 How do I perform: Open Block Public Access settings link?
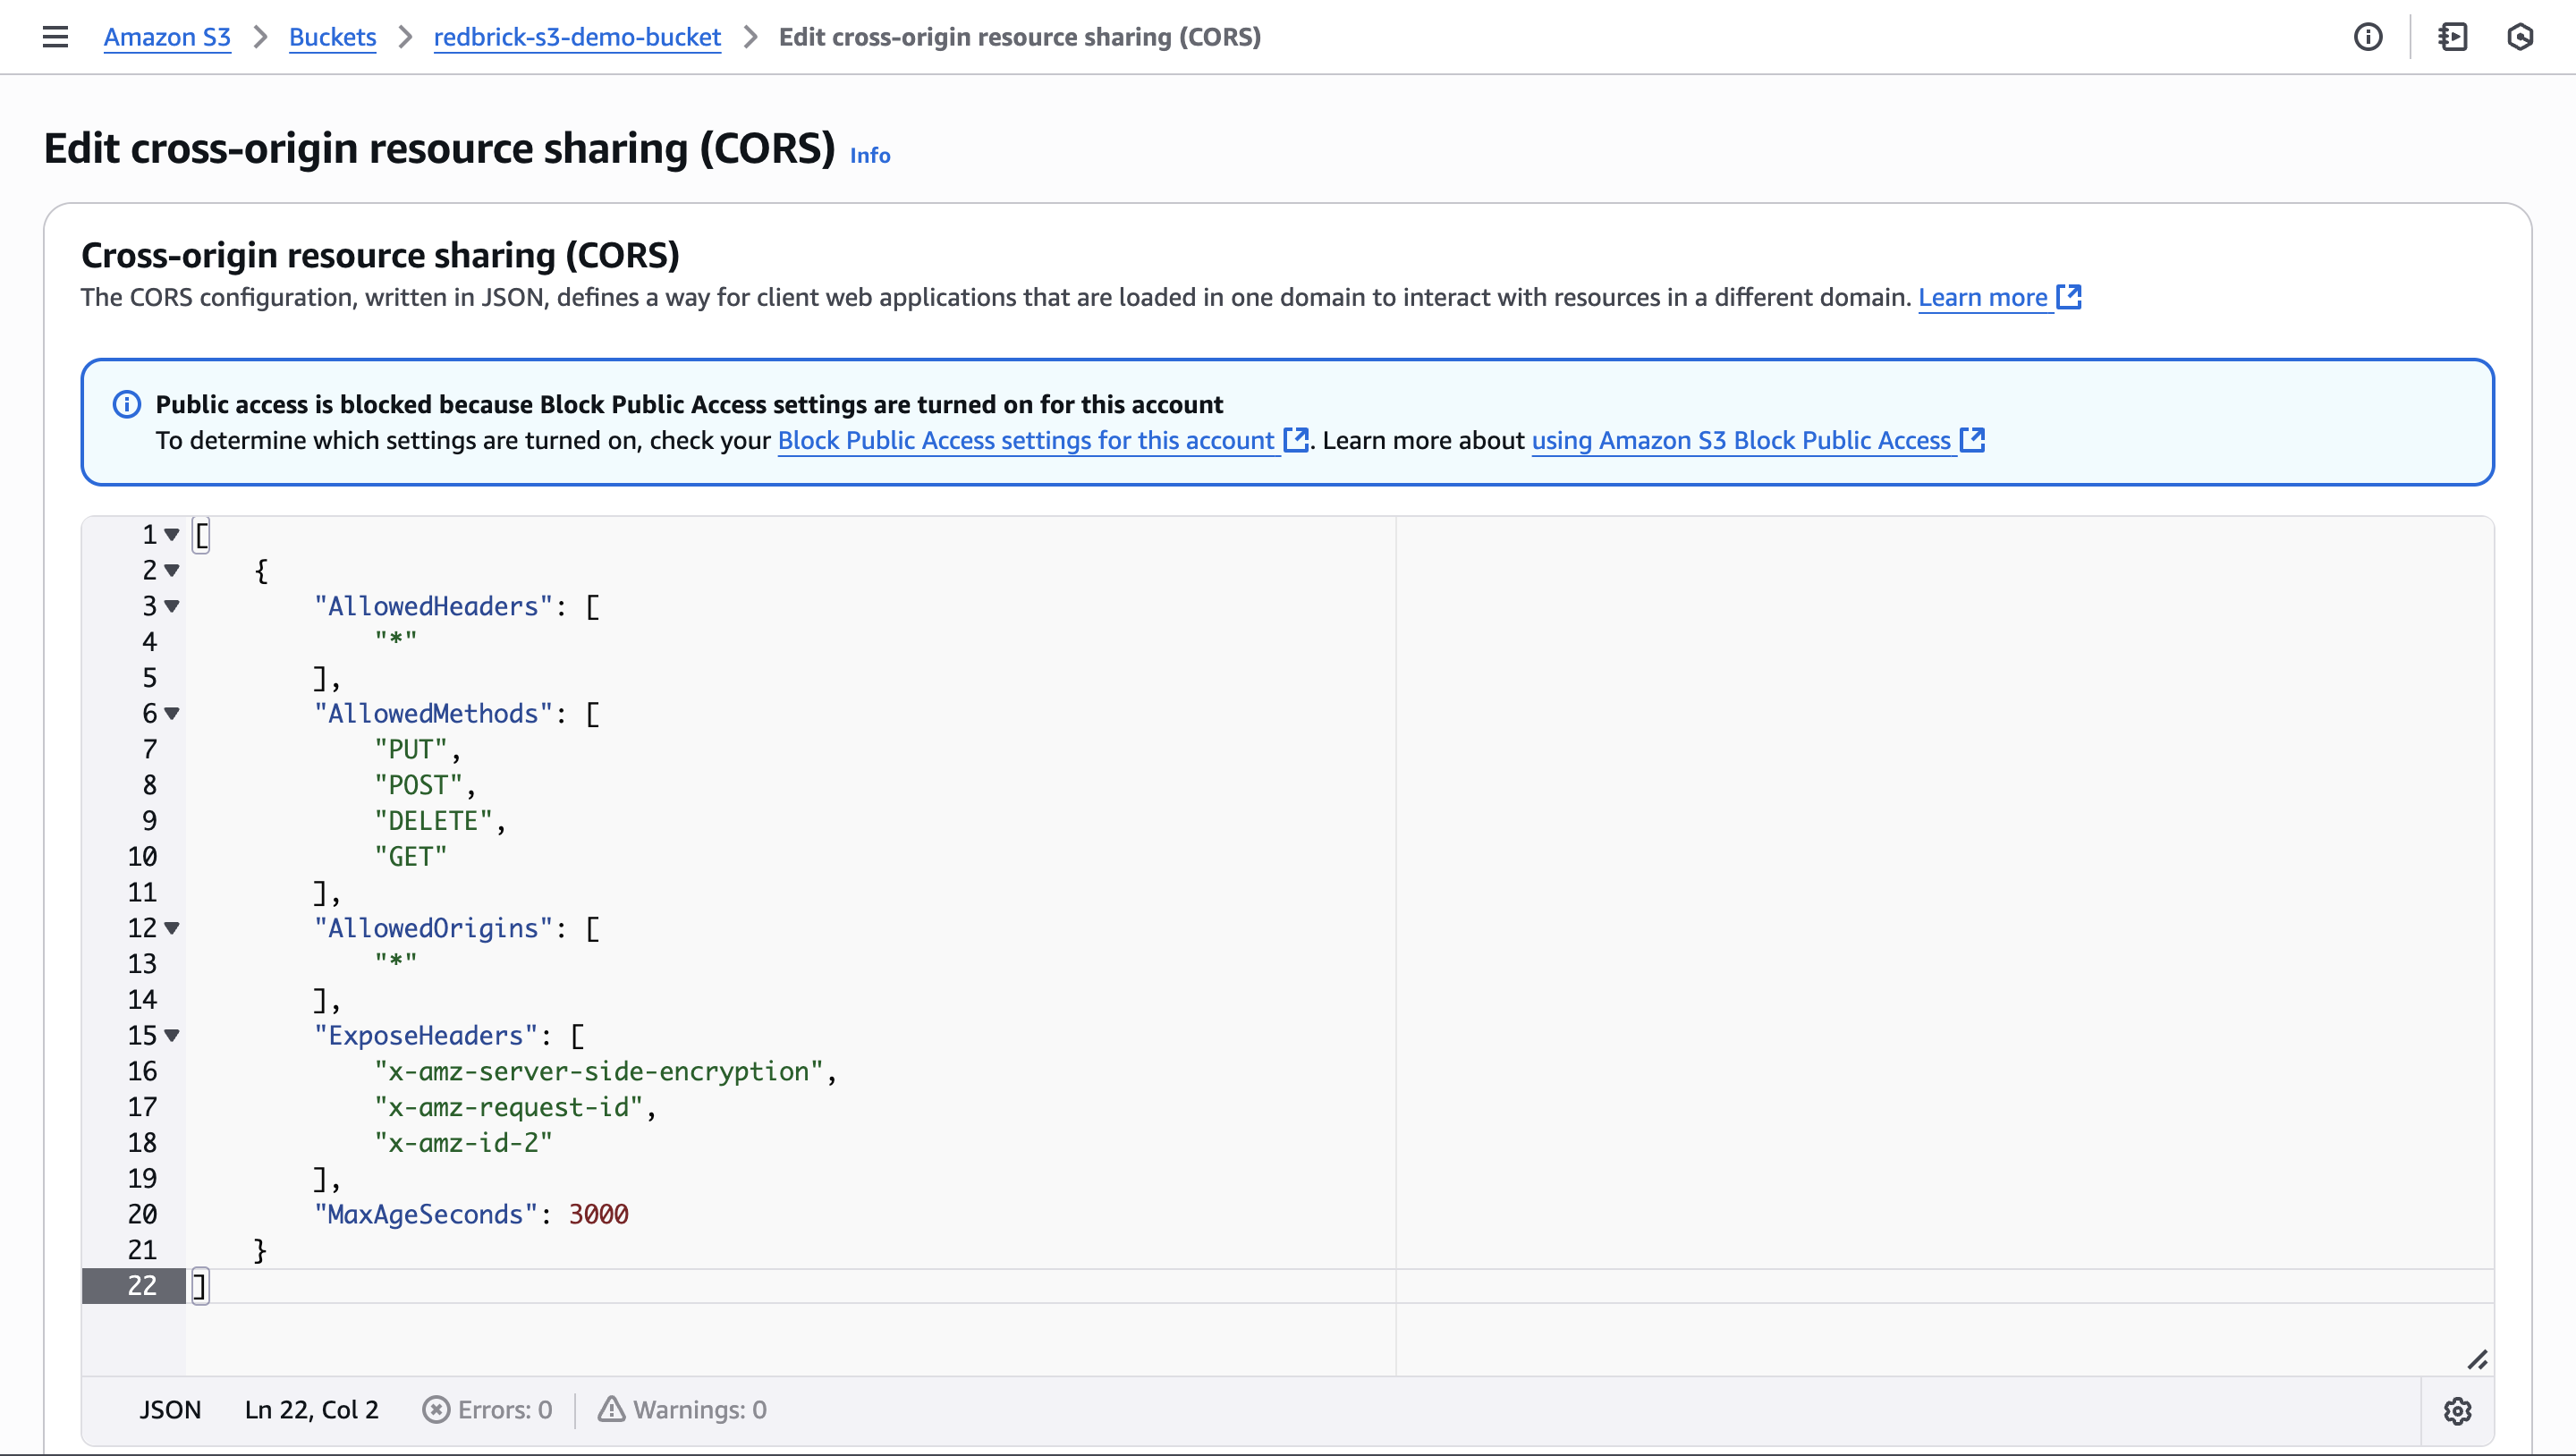(x=1026, y=440)
